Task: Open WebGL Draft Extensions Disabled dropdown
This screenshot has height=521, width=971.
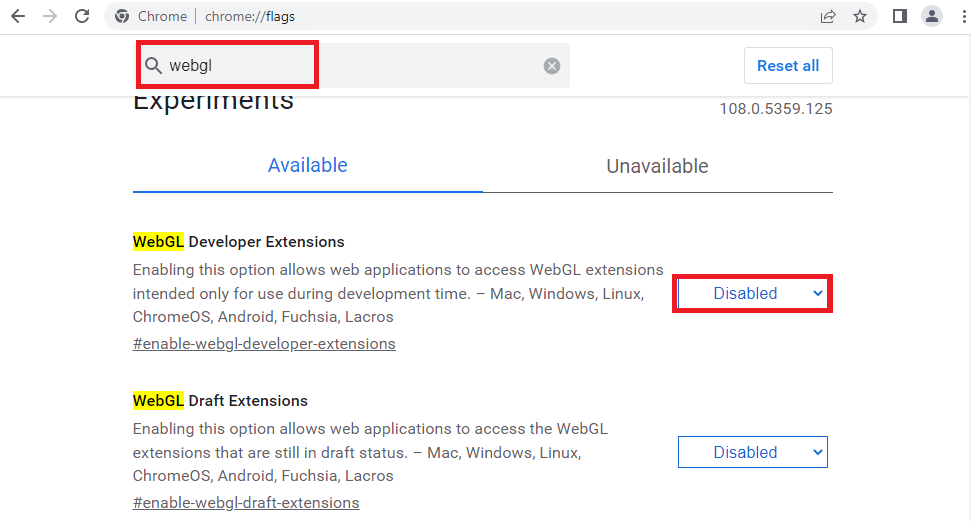Action: (x=752, y=452)
